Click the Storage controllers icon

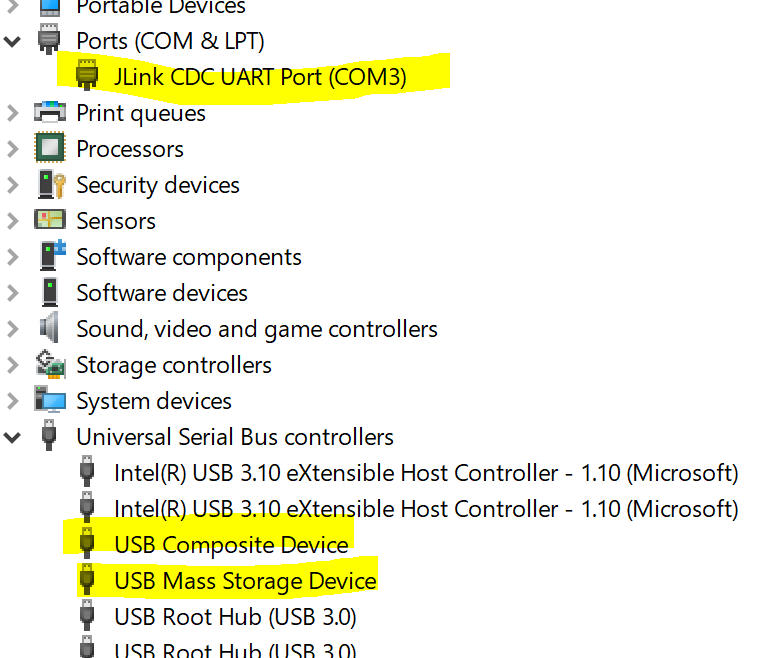click(x=51, y=364)
